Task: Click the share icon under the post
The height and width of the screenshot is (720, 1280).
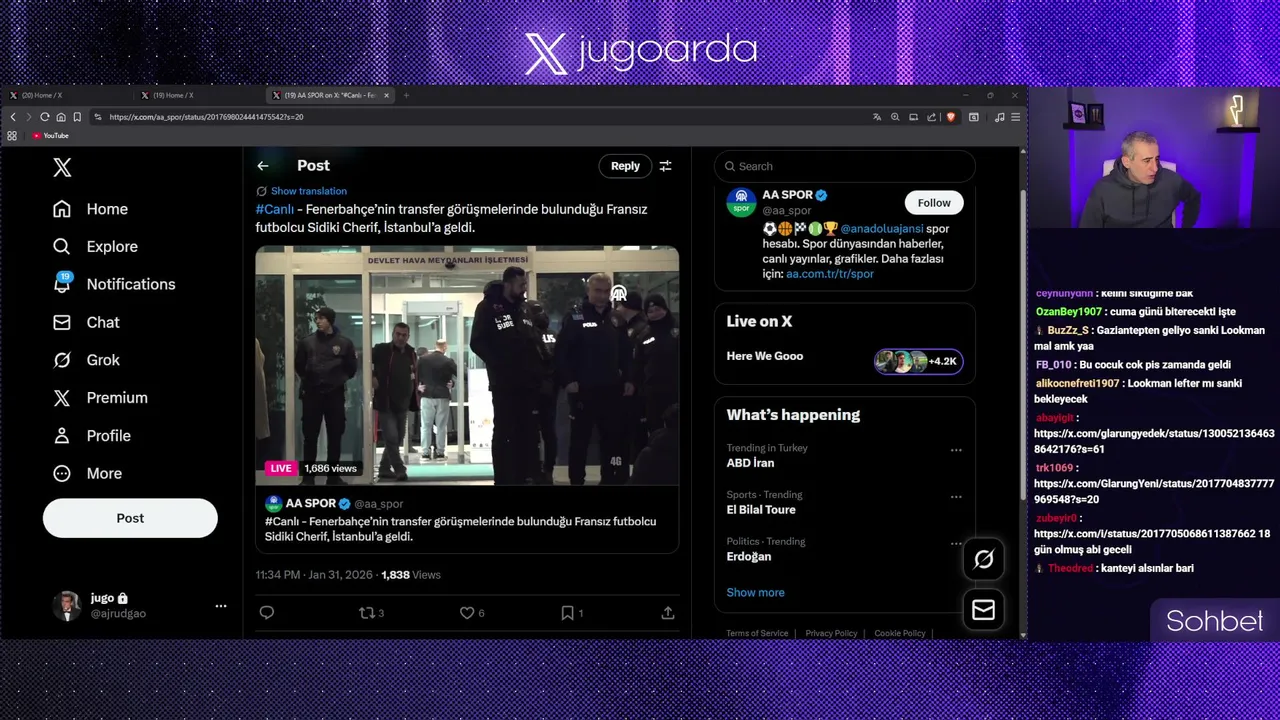Action: [x=668, y=613]
